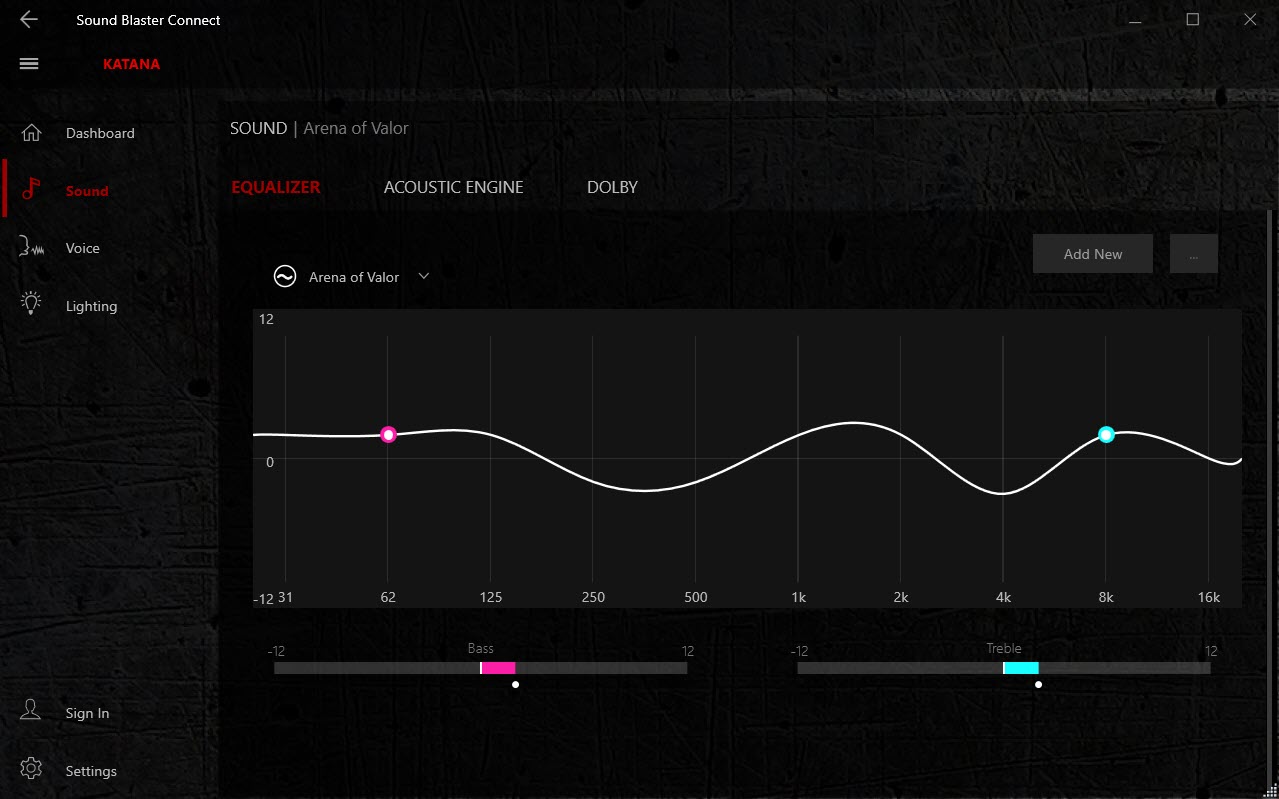The height and width of the screenshot is (799, 1279).
Task: Click the 4k frequency label
Action: coord(1003,598)
